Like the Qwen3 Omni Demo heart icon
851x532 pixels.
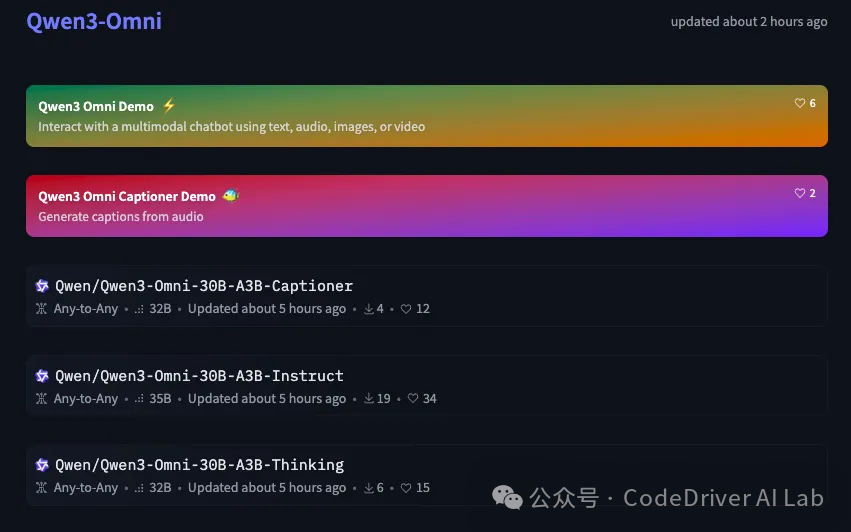(799, 103)
